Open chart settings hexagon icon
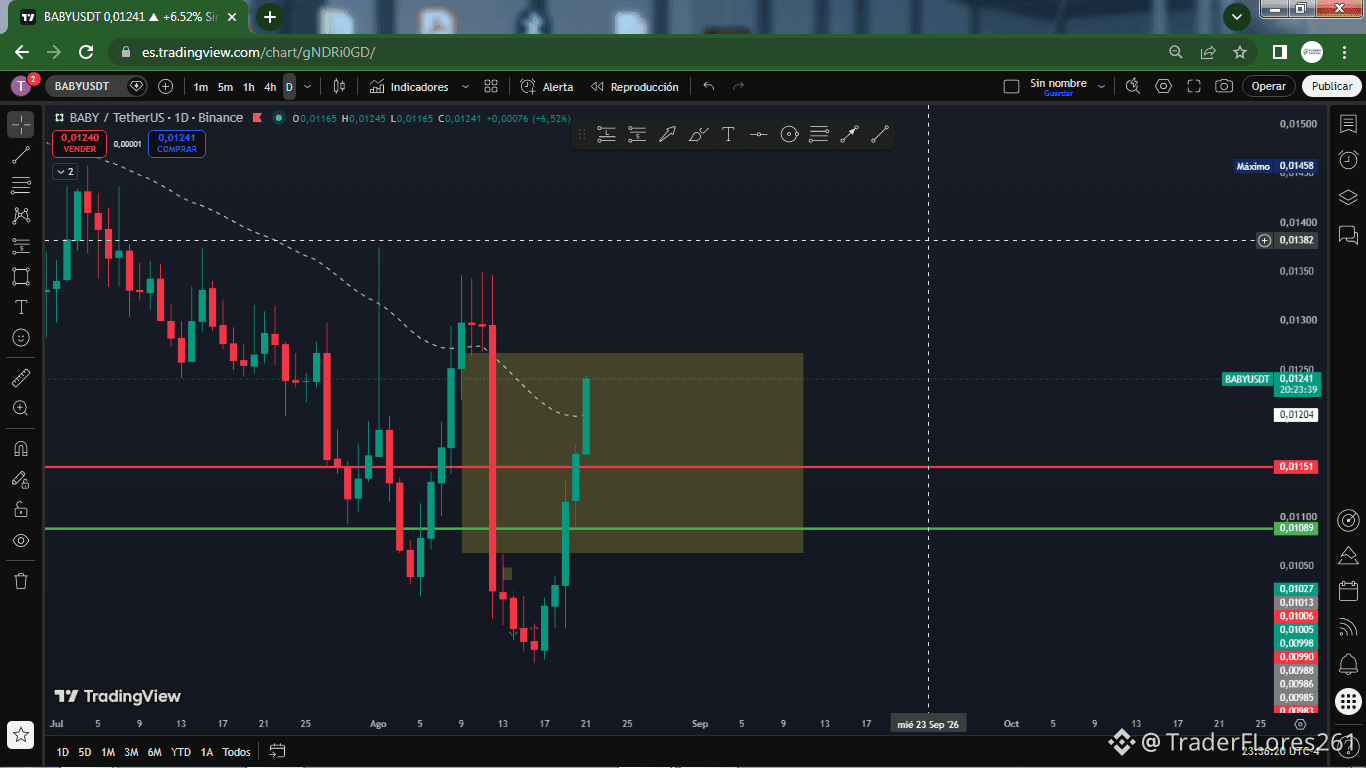The width and height of the screenshot is (1366, 768). coord(1163,87)
